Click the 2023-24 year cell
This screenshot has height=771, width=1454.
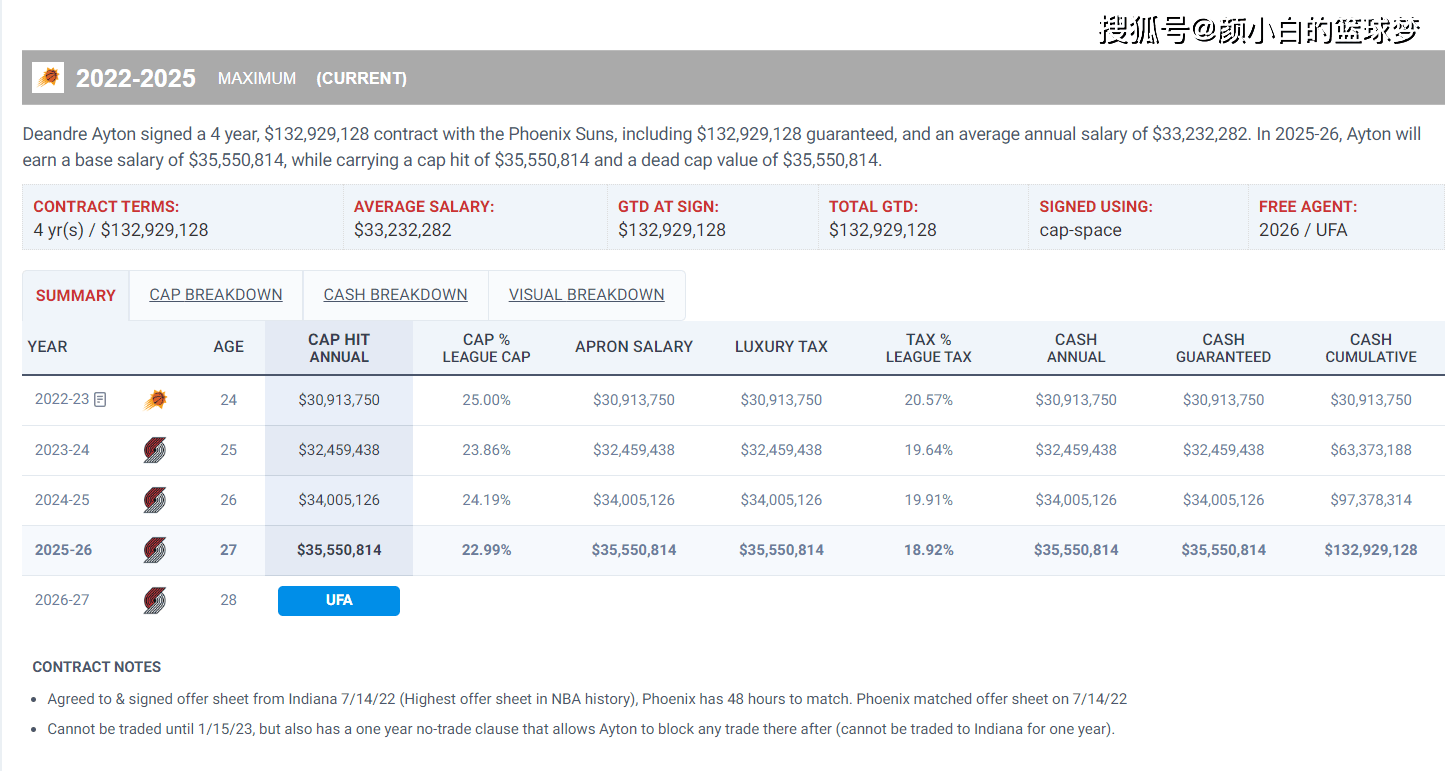(x=62, y=450)
